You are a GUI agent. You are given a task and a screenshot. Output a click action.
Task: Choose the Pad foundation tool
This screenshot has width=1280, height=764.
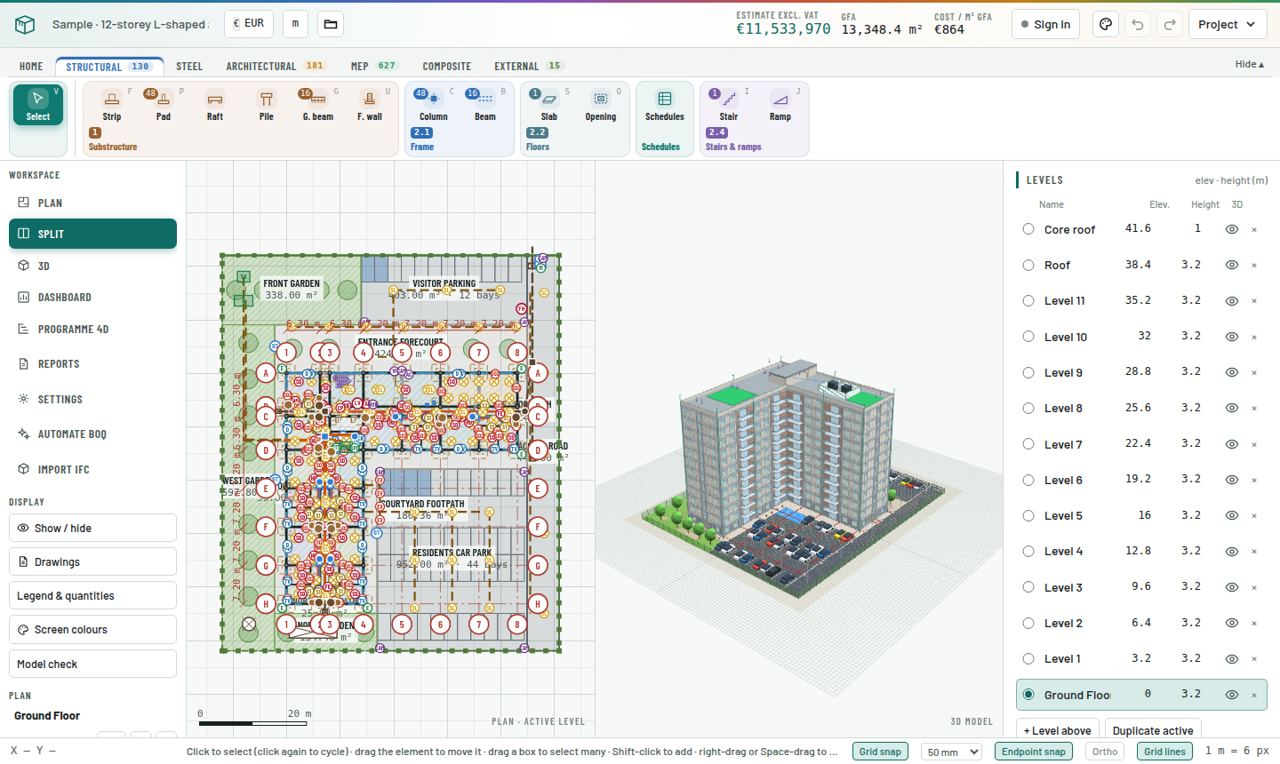point(163,106)
